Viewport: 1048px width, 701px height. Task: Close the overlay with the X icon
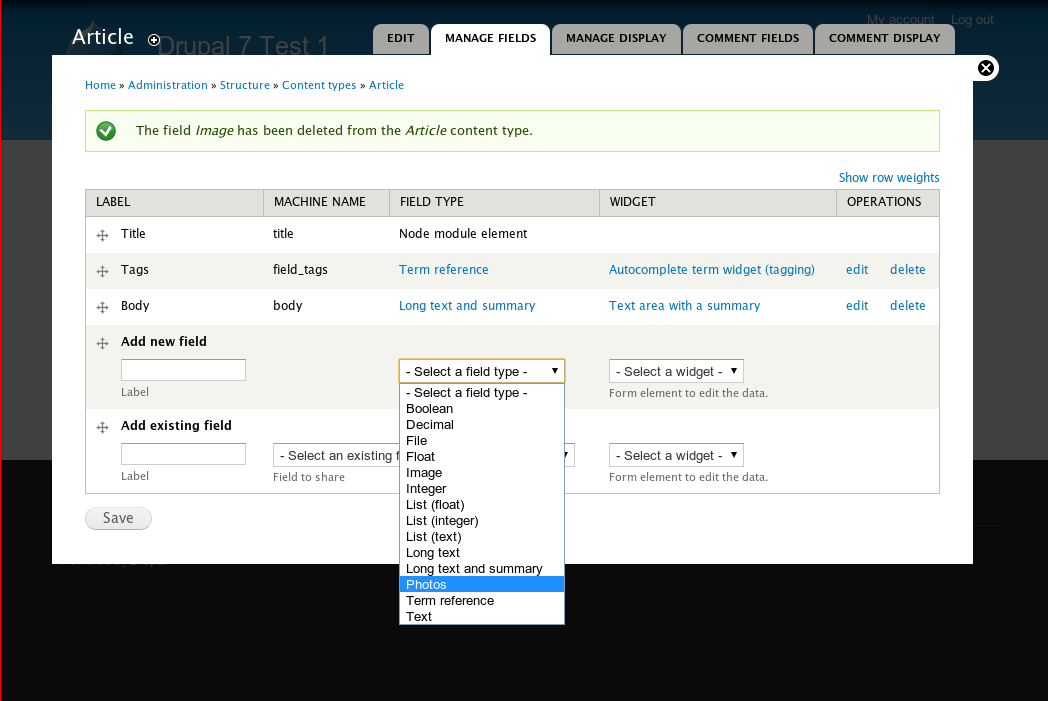click(986, 68)
